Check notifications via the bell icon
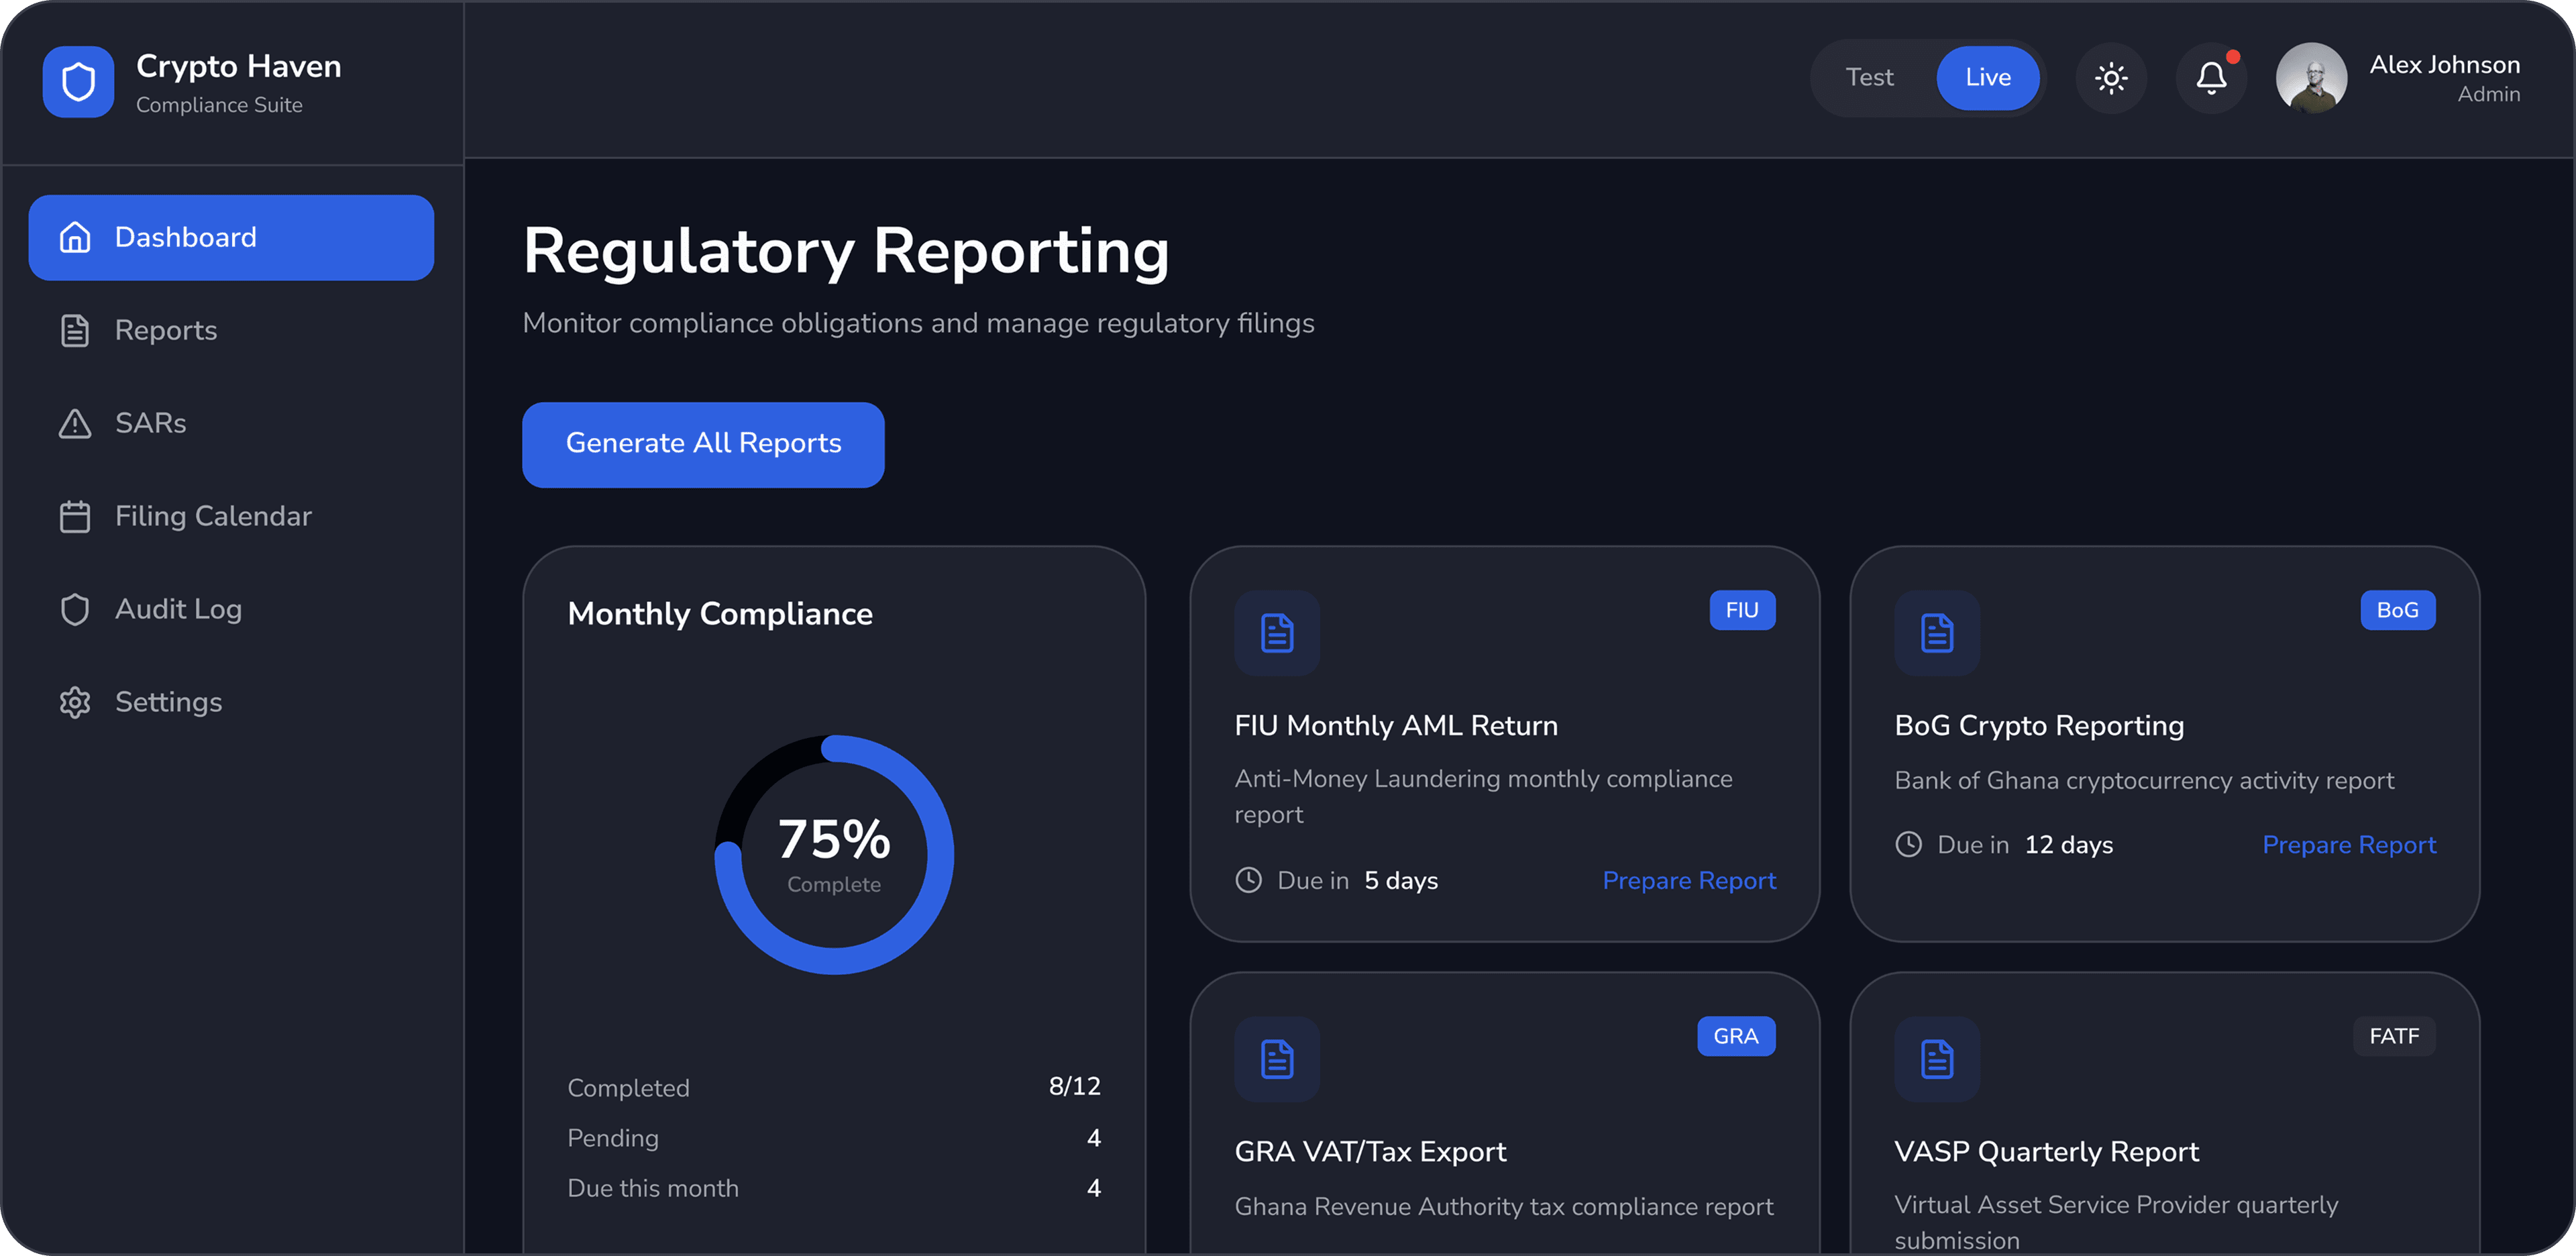This screenshot has height=1256, width=2576. (2211, 78)
